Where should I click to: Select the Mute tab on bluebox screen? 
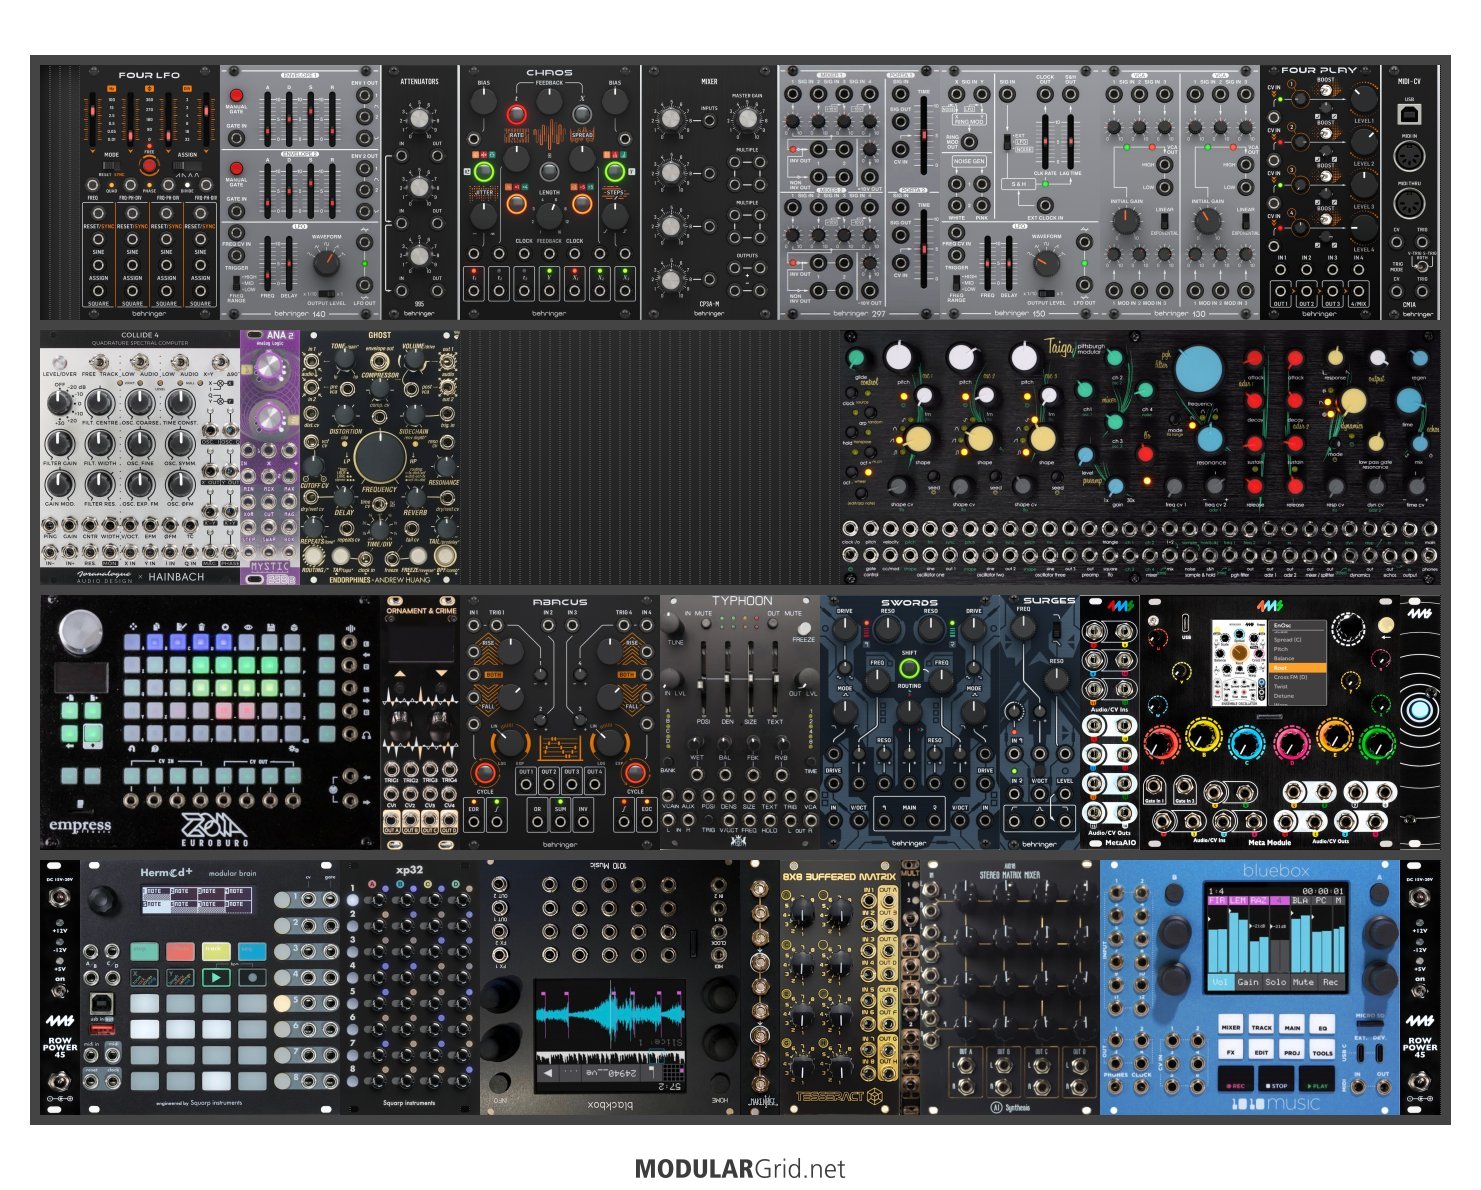[1304, 982]
